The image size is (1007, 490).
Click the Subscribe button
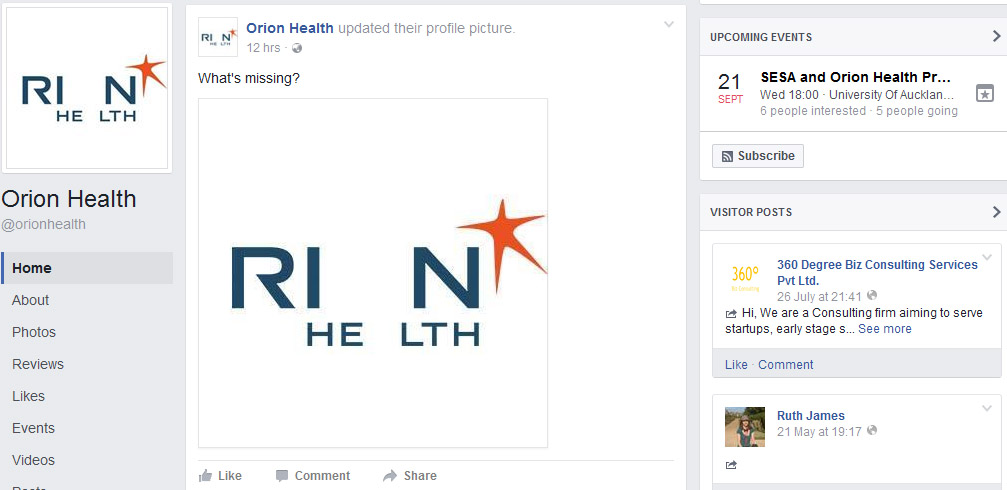click(758, 156)
